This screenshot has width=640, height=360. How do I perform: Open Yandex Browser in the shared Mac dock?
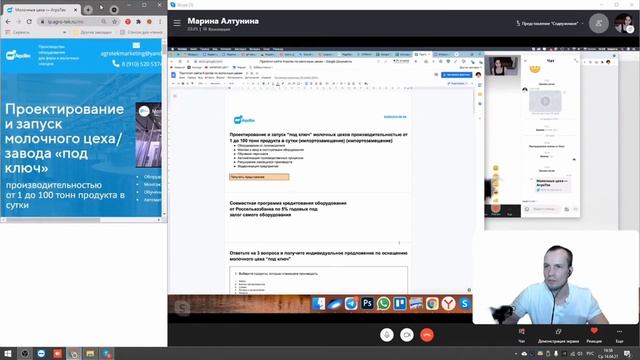point(449,304)
